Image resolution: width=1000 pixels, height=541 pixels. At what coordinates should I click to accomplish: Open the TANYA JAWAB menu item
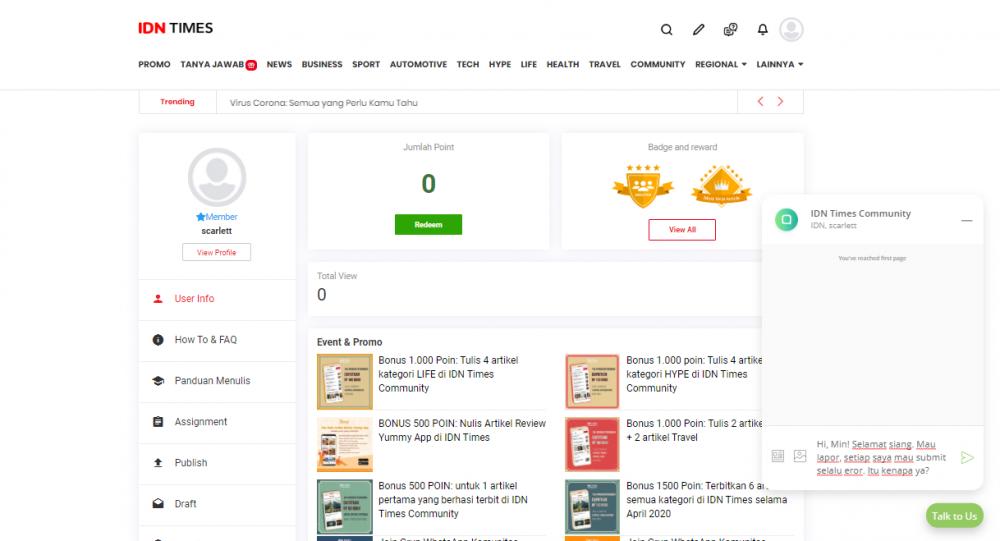[212, 64]
